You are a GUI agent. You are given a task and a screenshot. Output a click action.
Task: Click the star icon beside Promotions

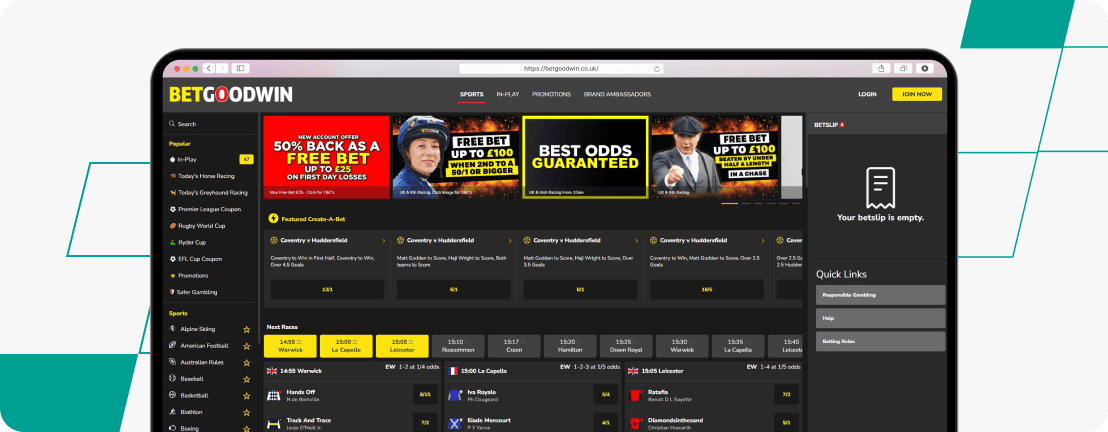(x=172, y=276)
